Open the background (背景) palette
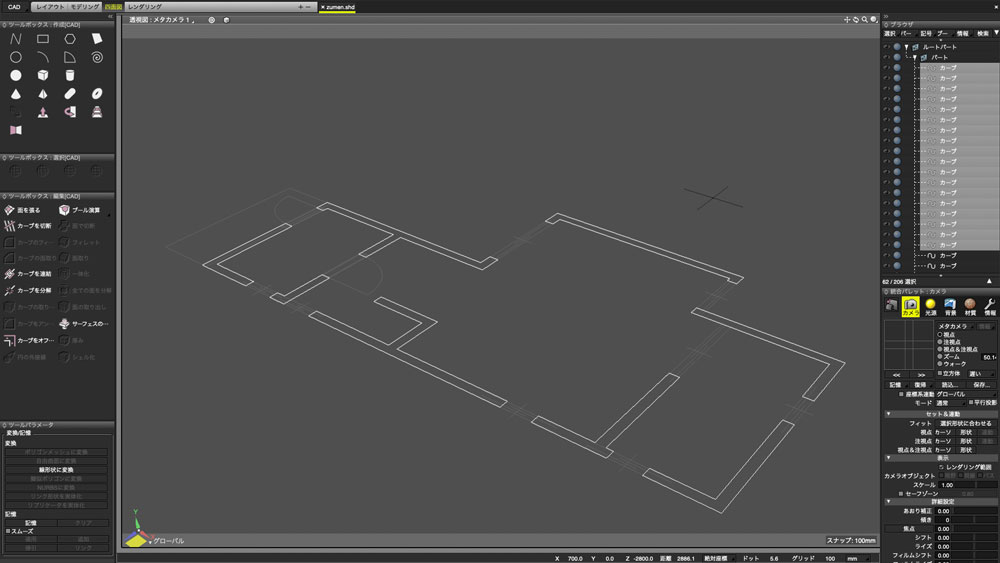 pyautogui.click(x=950, y=307)
